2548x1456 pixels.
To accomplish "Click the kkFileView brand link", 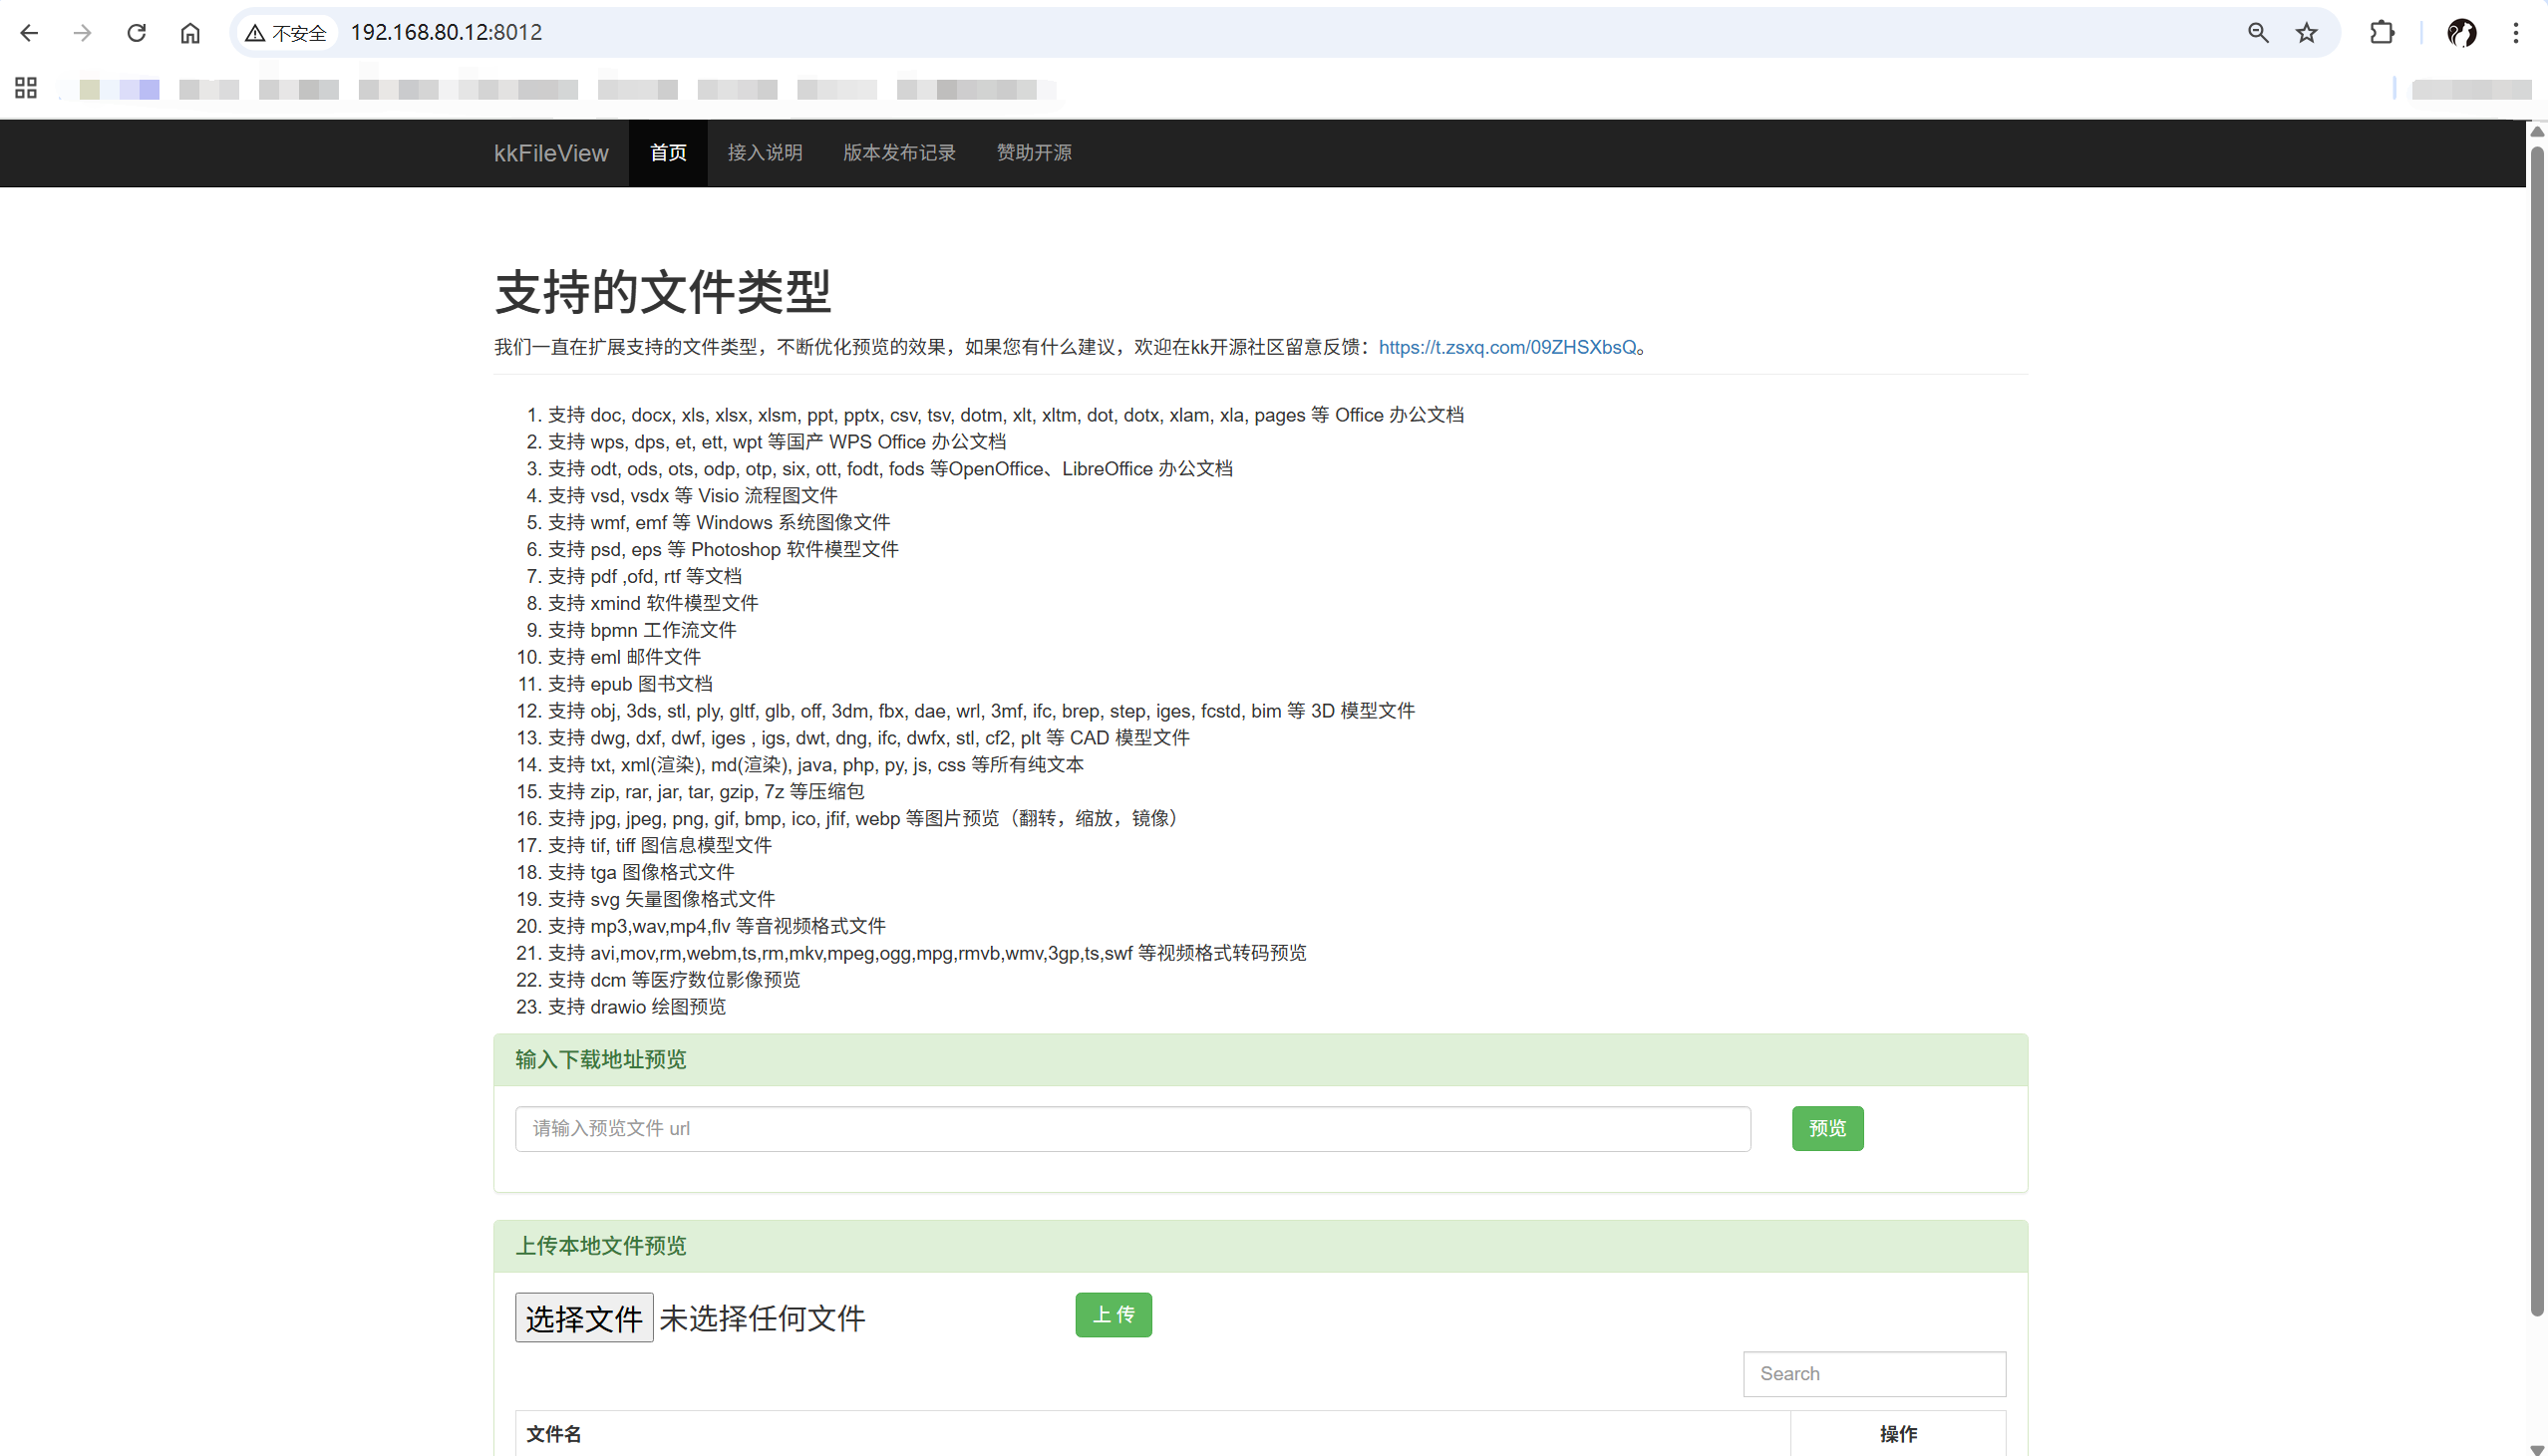I will click(x=551, y=153).
